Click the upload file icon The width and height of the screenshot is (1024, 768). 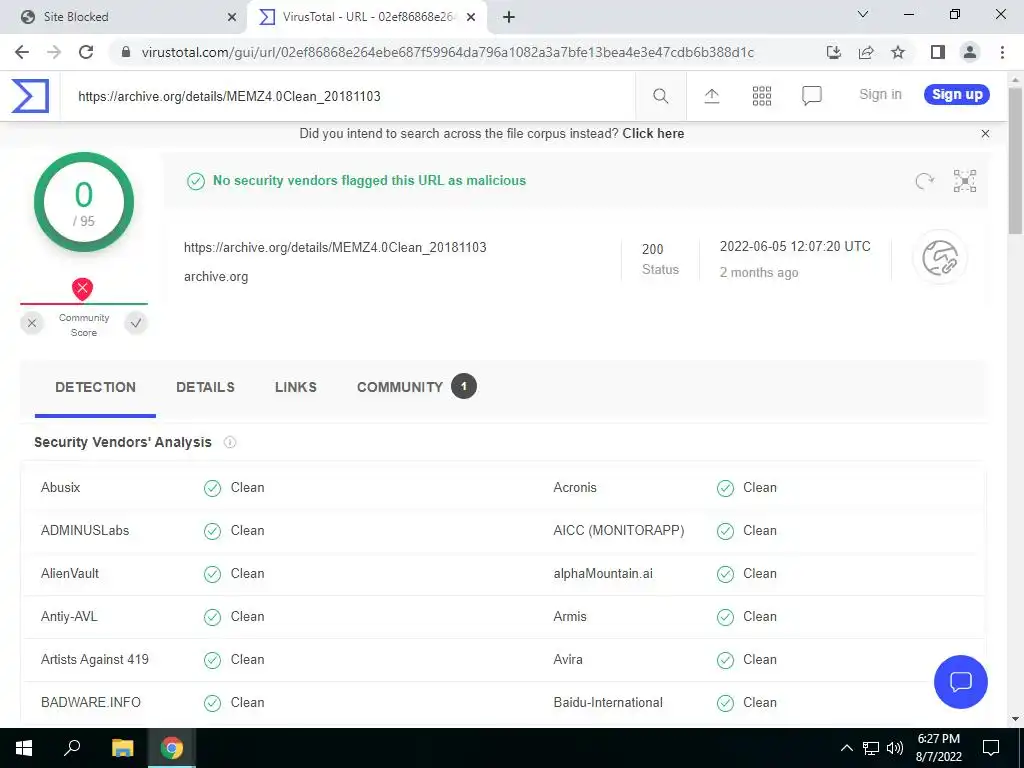point(712,96)
